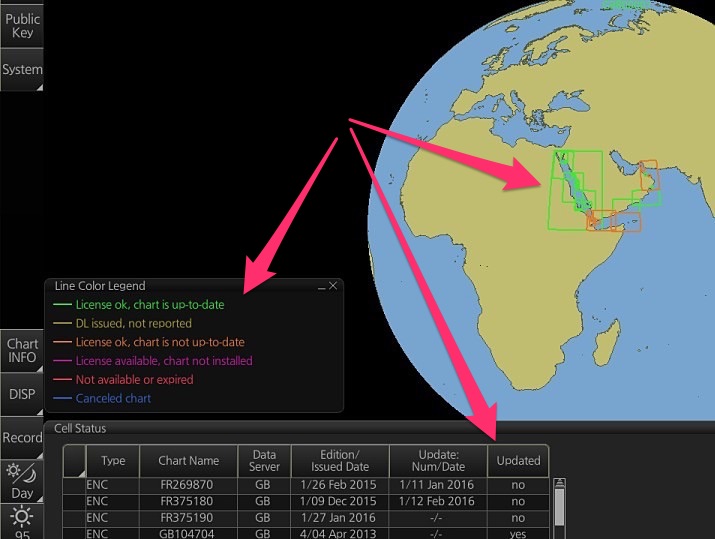Viewport: 715px width, 539px height.
Task: Close the Line Color Legend panel
Action: pyautogui.click(x=334, y=286)
